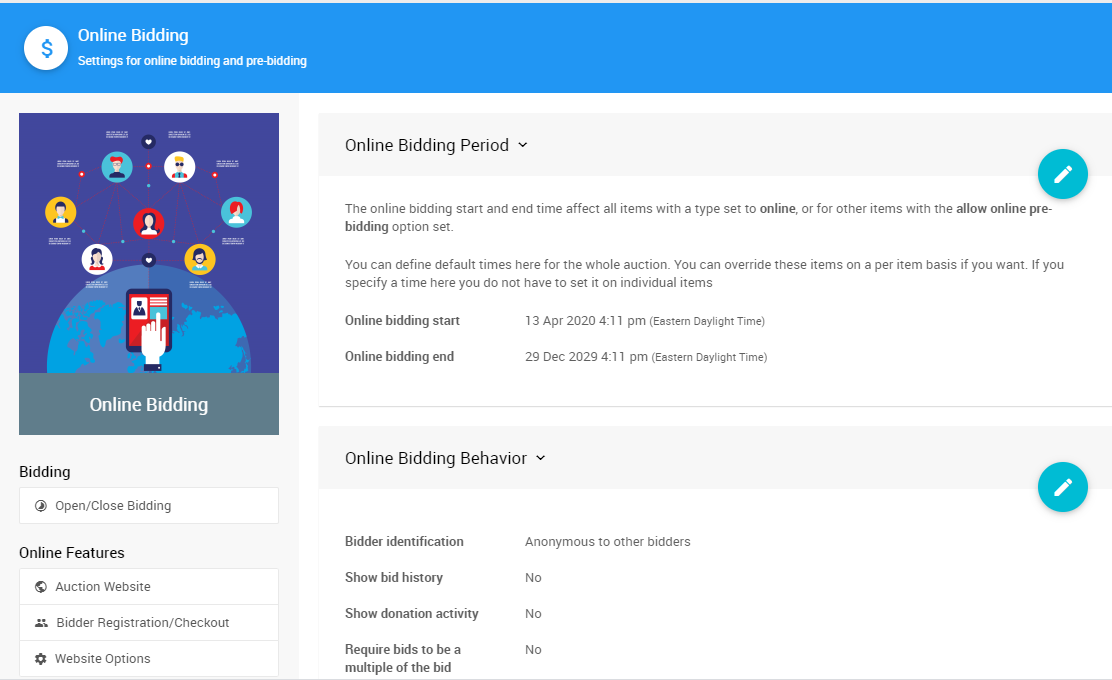
Task: Collapse the Online Bidding Period chevron
Action: [522, 145]
